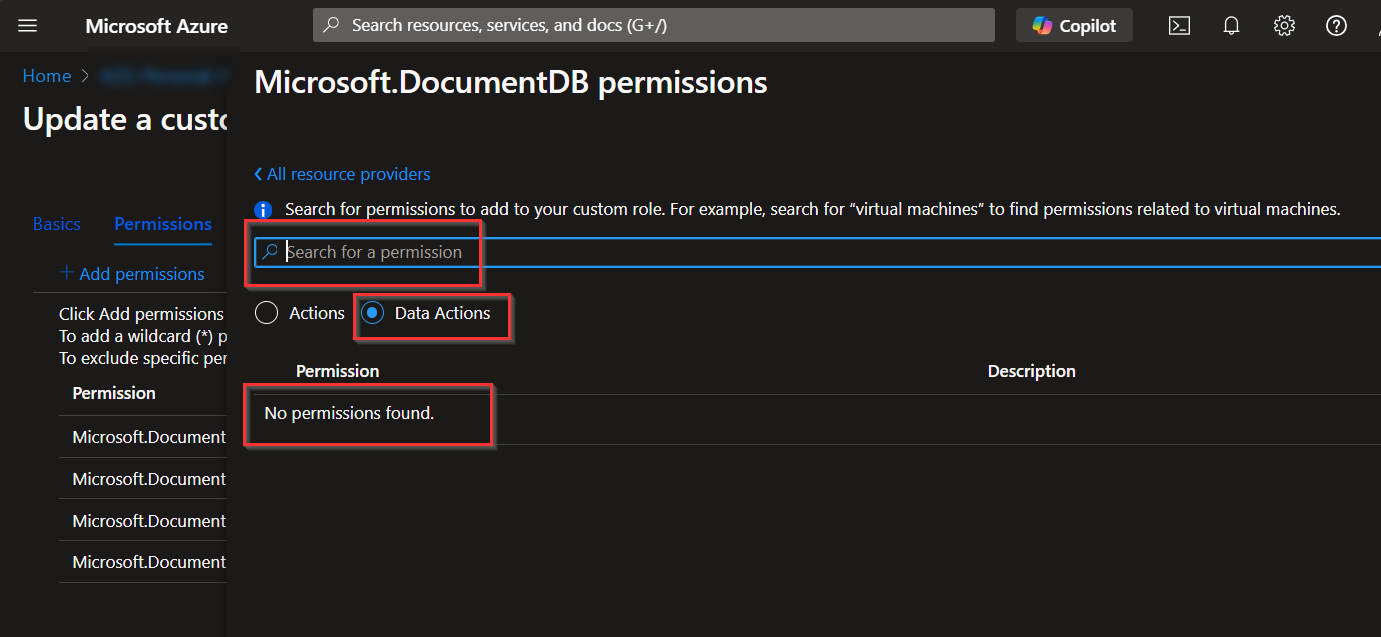Select the Data Actions radio button
Screen dimensions: 1381x637
point(372,313)
